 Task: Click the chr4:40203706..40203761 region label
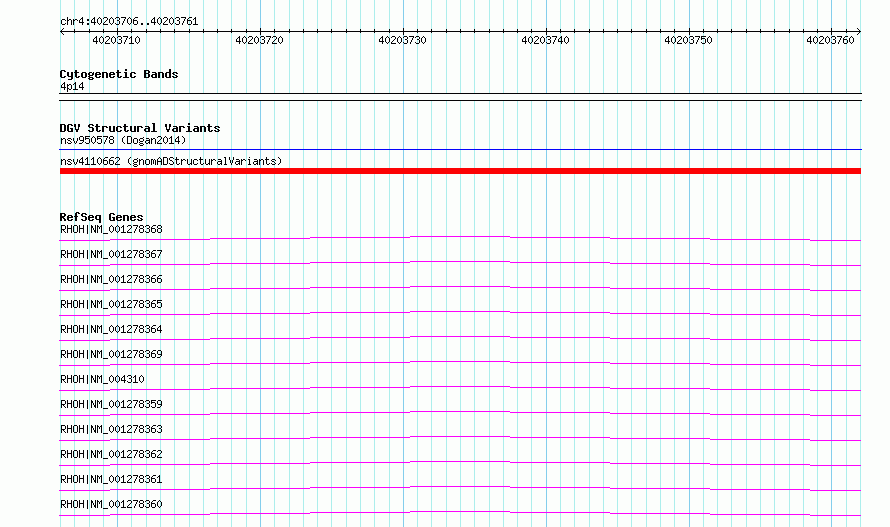tap(129, 21)
